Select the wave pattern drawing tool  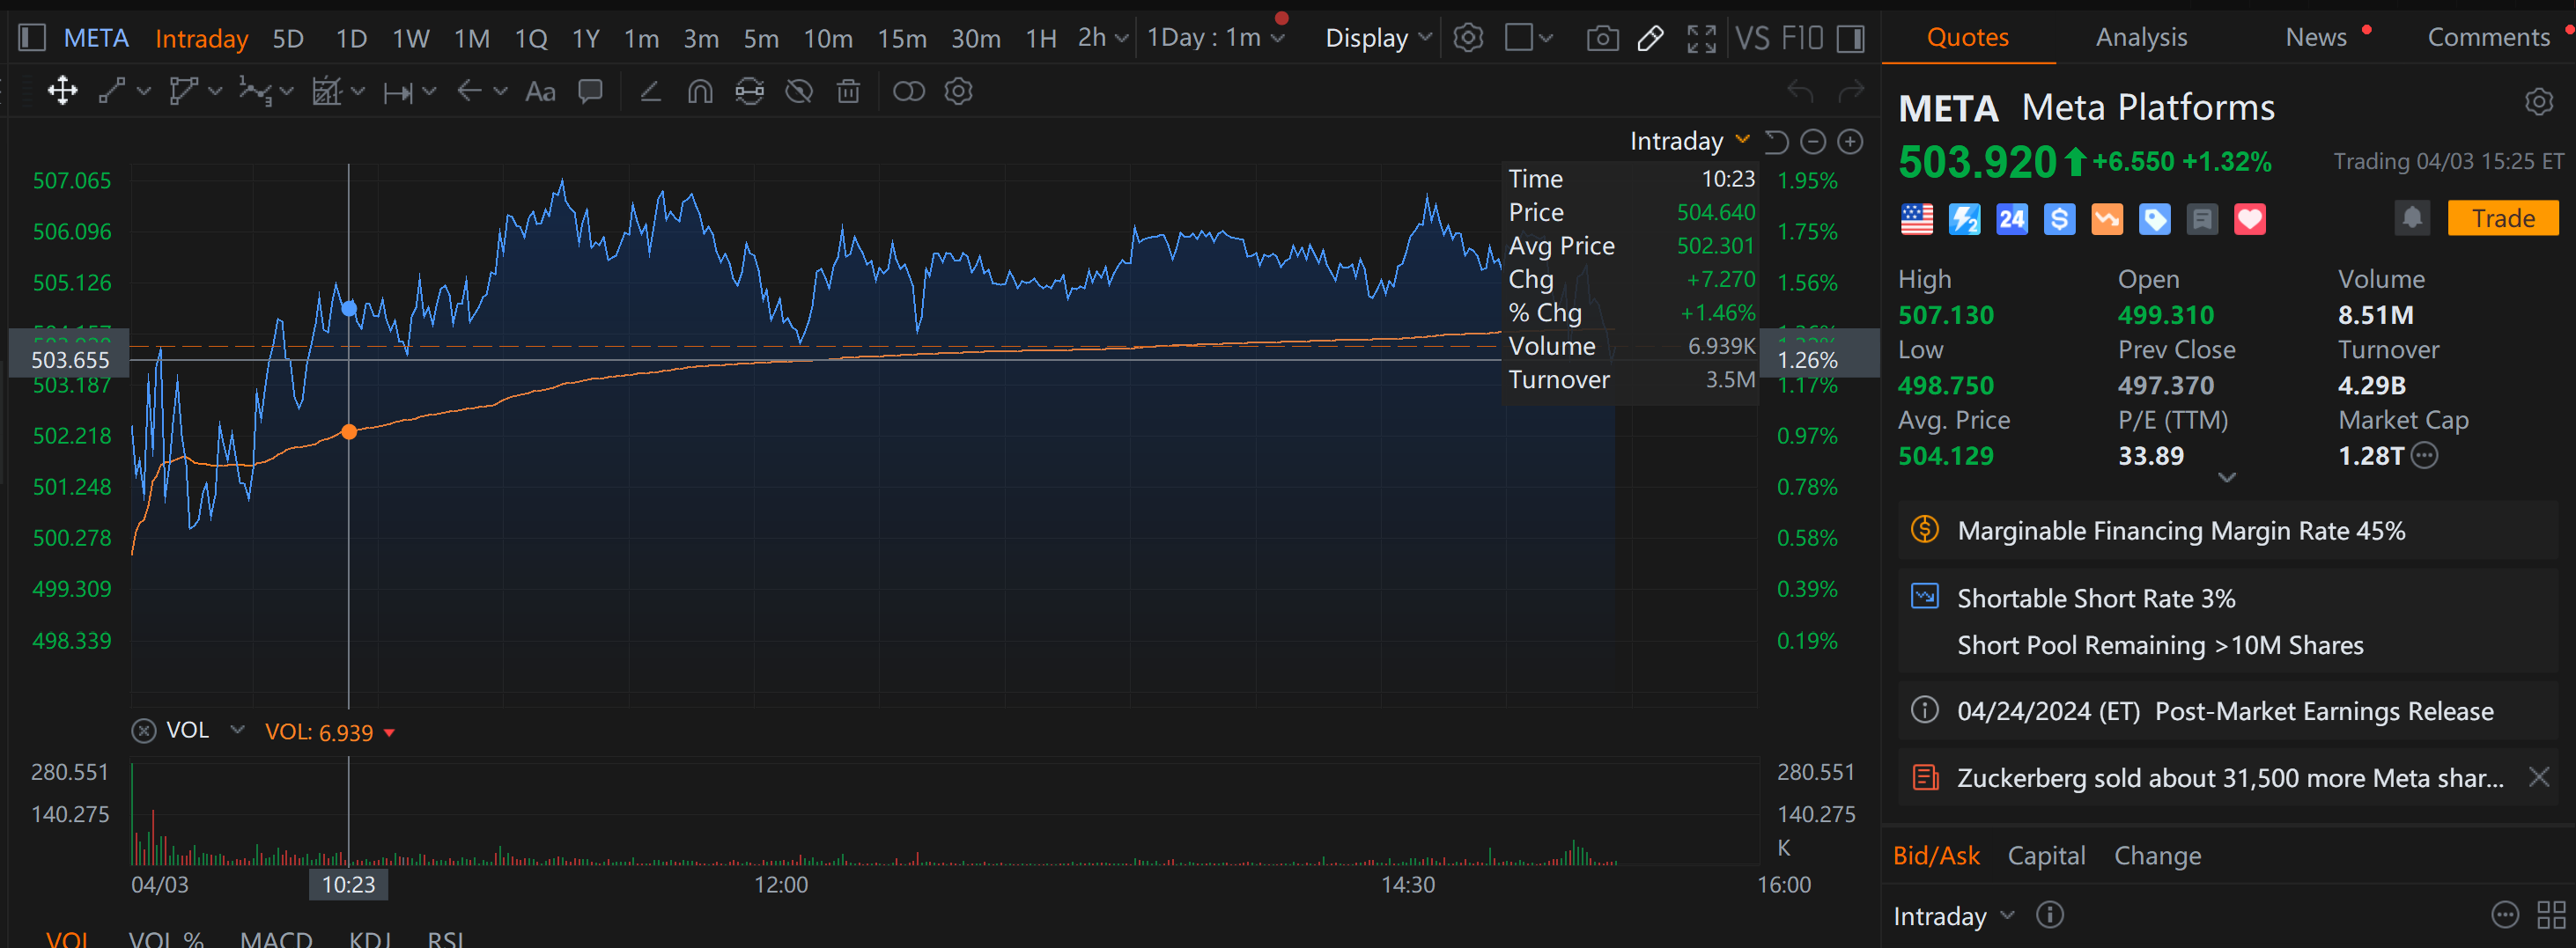click(255, 91)
